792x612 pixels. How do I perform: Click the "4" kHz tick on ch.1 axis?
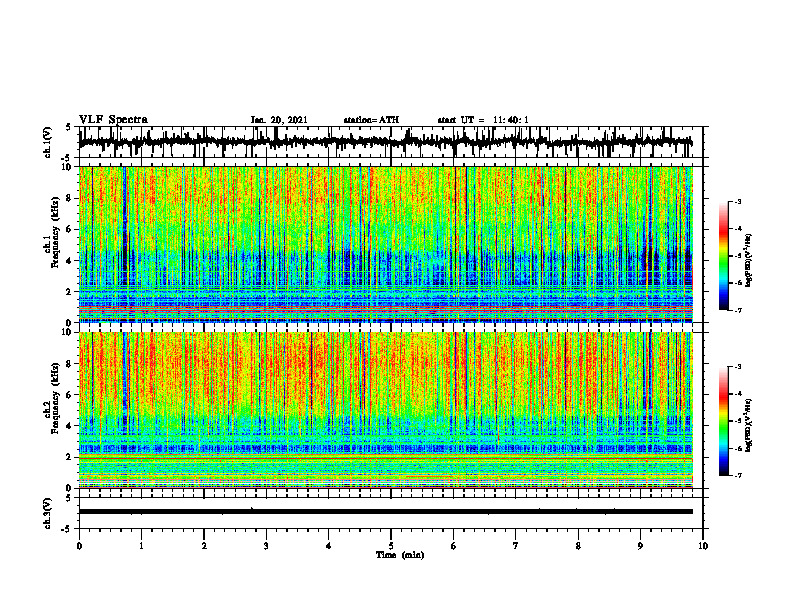(x=69, y=261)
